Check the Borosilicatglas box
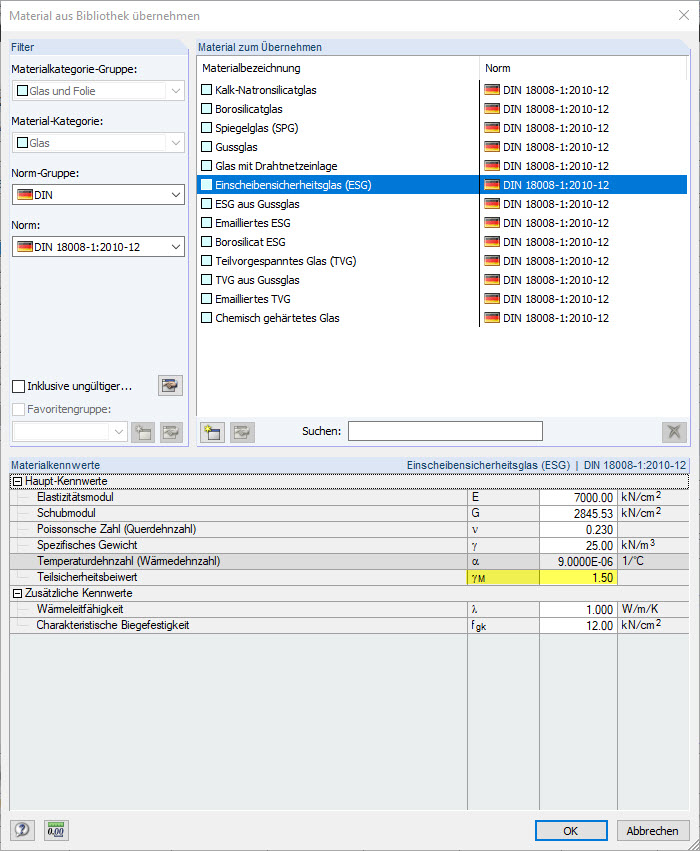Screen dimensions: 700x851 (206, 109)
